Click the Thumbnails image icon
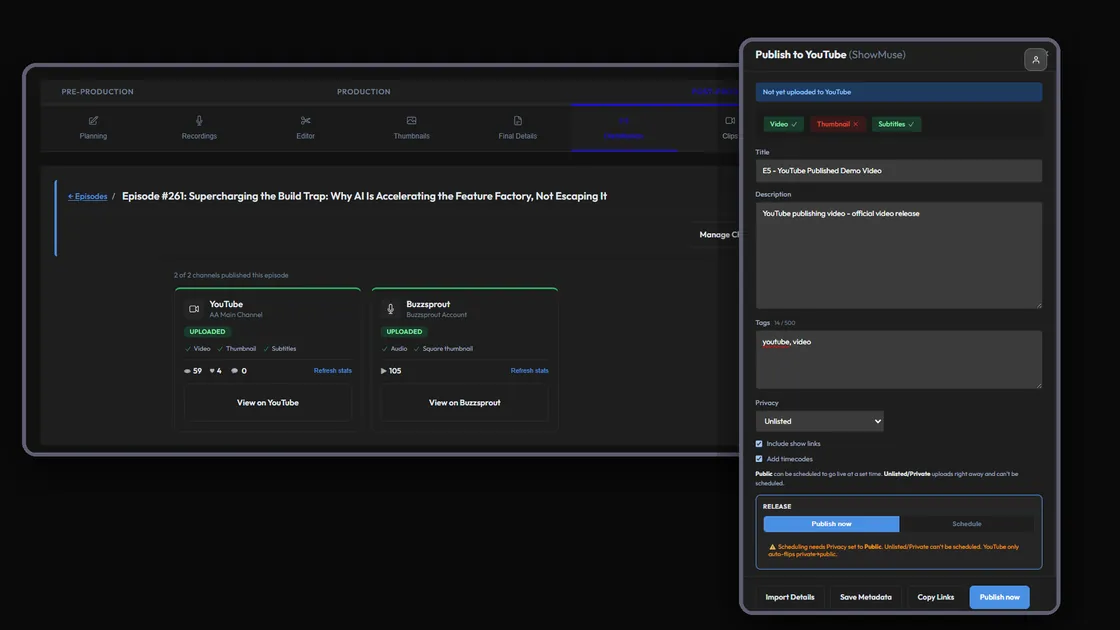 (411, 121)
